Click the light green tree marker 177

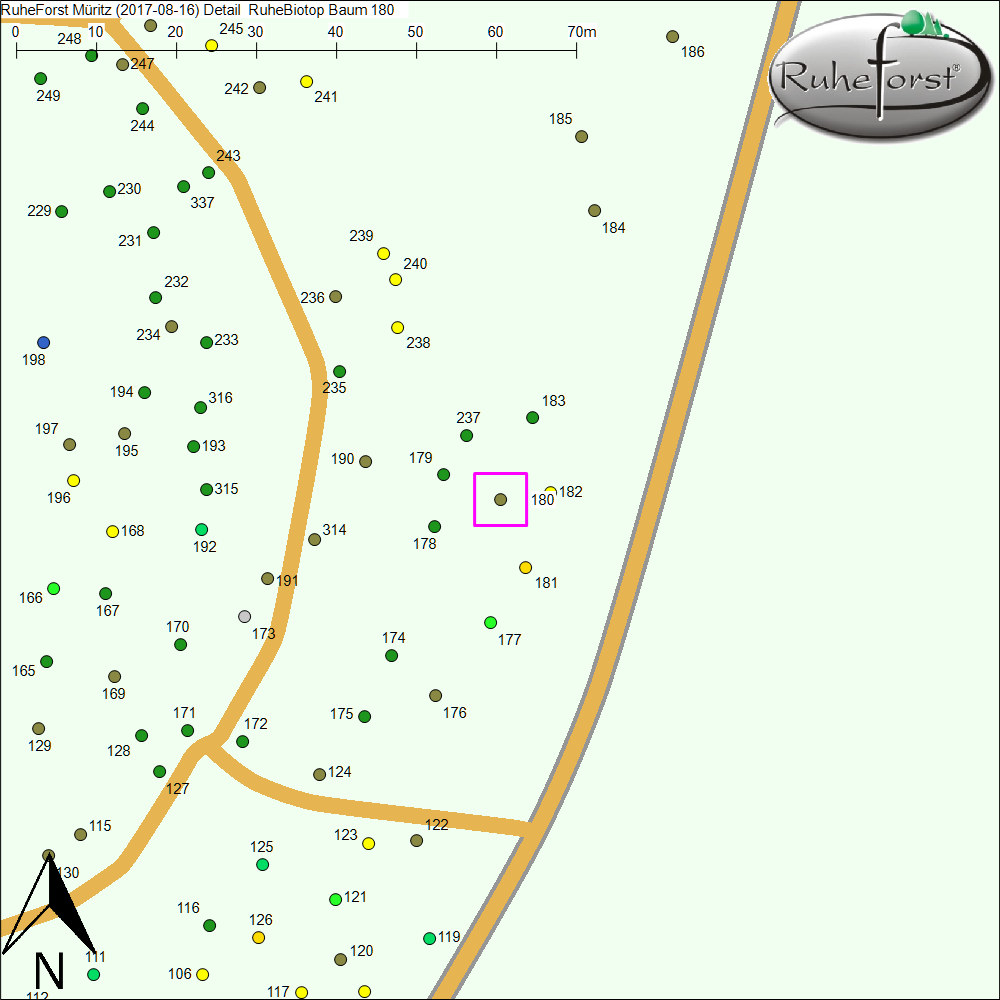pos(490,622)
